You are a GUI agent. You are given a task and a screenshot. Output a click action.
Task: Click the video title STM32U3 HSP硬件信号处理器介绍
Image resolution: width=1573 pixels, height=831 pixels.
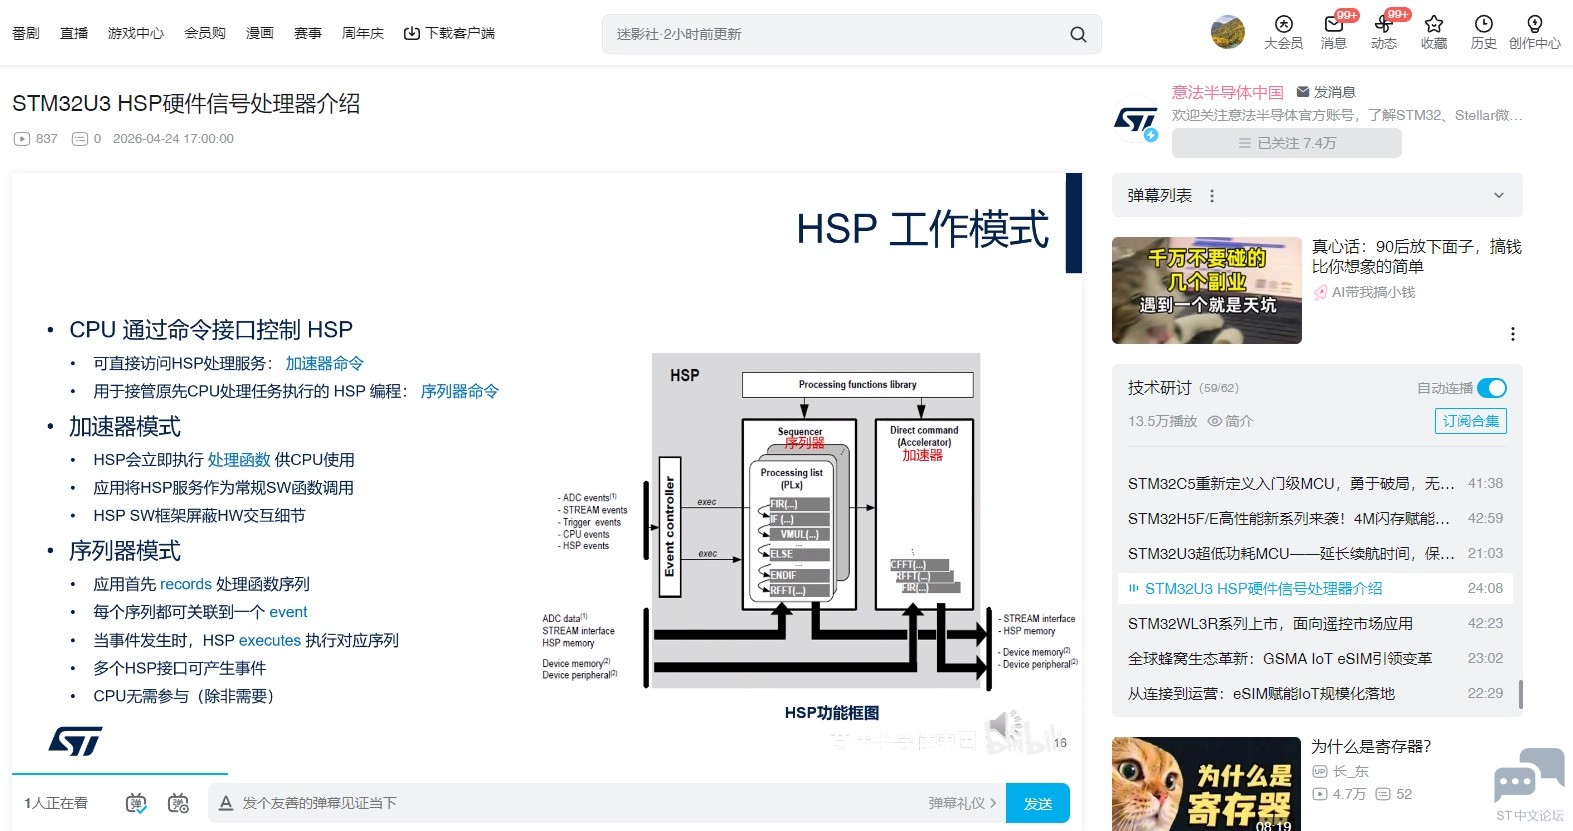(x=186, y=104)
